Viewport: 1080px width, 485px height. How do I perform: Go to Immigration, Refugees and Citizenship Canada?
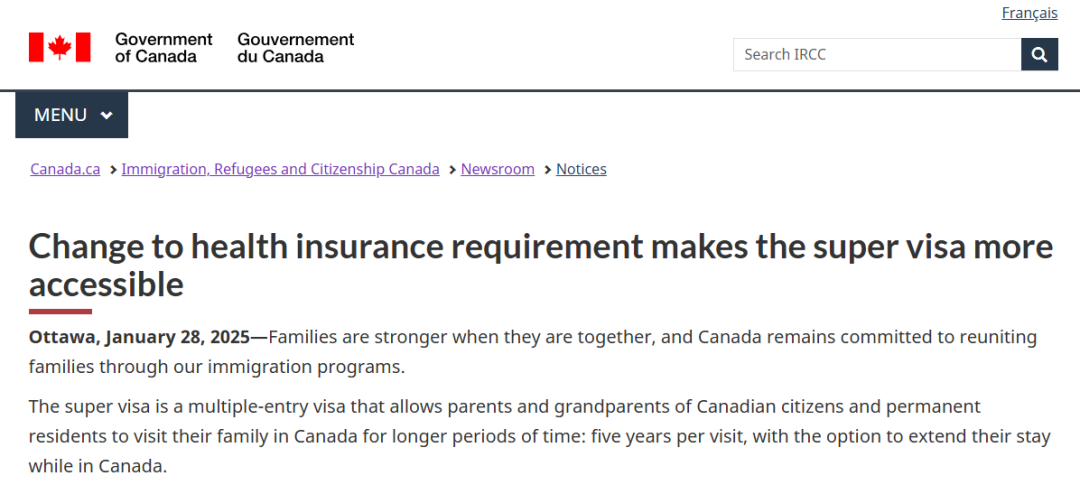coord(280,169)
